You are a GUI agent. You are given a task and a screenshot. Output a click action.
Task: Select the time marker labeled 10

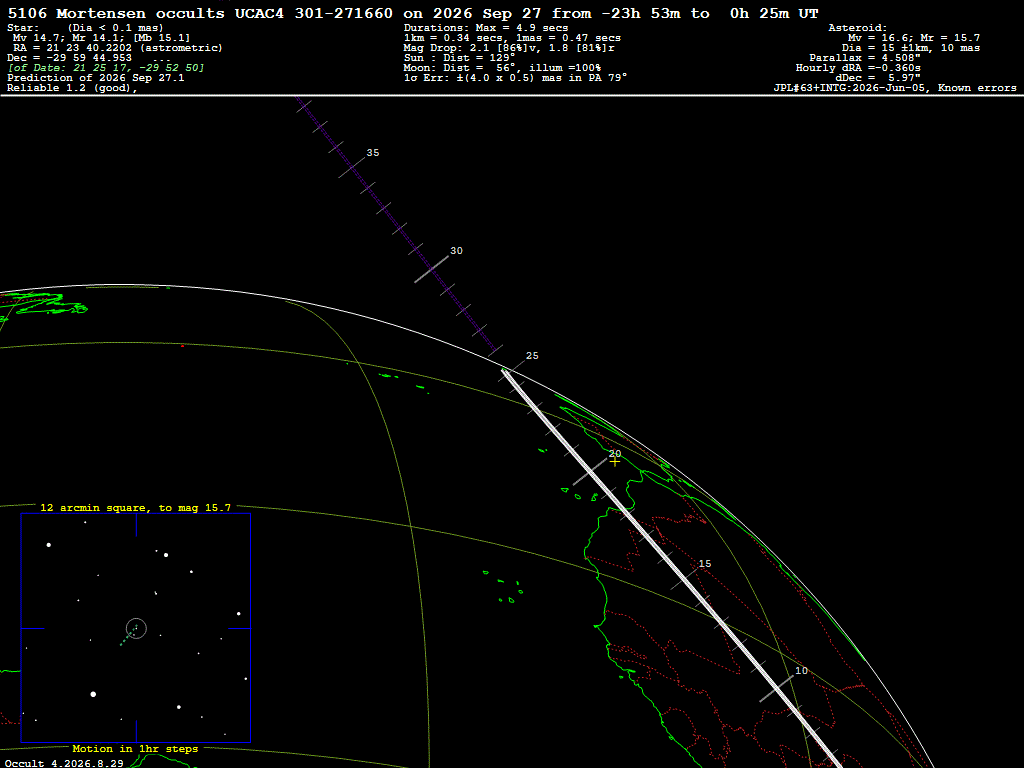coord(801,671)
